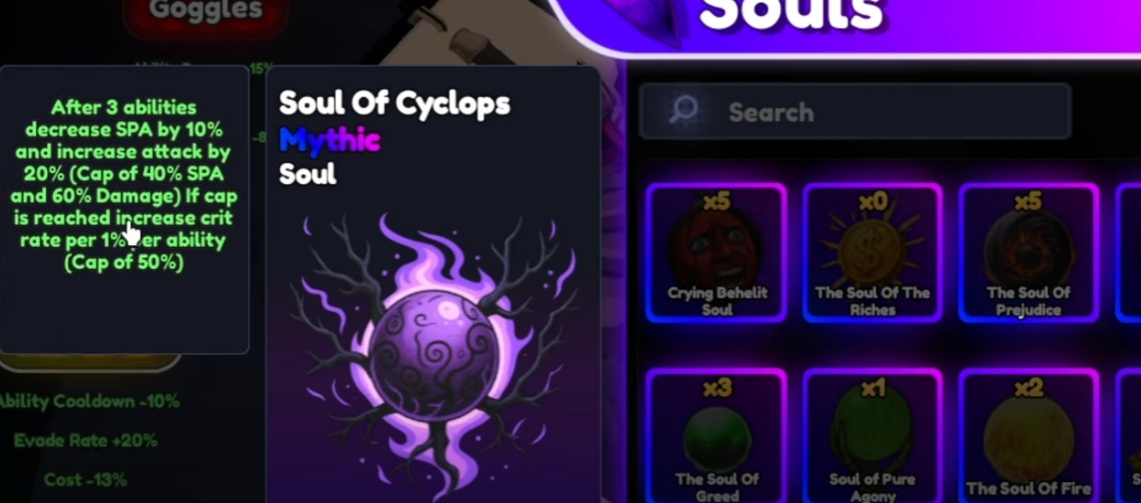Click the large Soul Of Cyclops artwork
This screenshot has height=503, width=1141.
click(434, 353)
